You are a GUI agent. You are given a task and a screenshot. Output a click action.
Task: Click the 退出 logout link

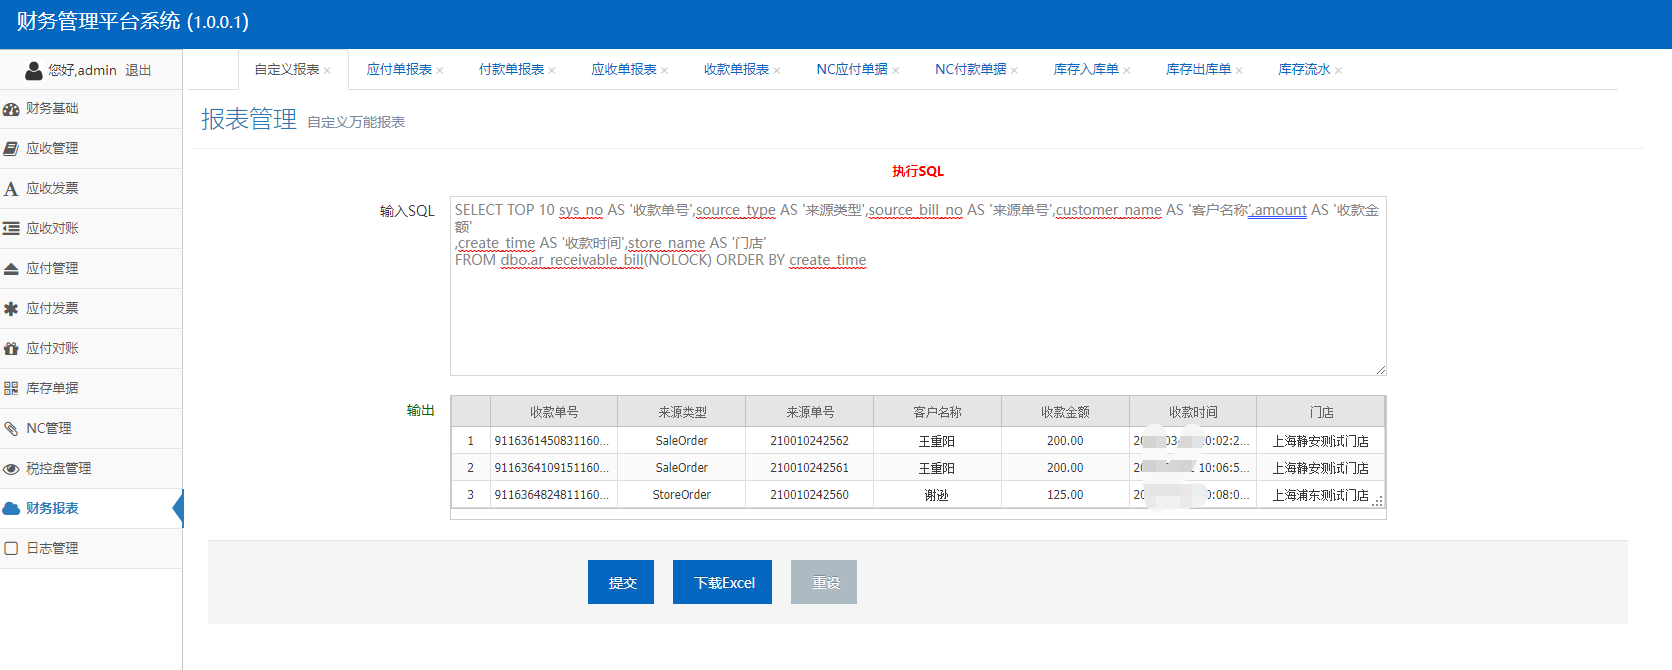pos(138,71)
